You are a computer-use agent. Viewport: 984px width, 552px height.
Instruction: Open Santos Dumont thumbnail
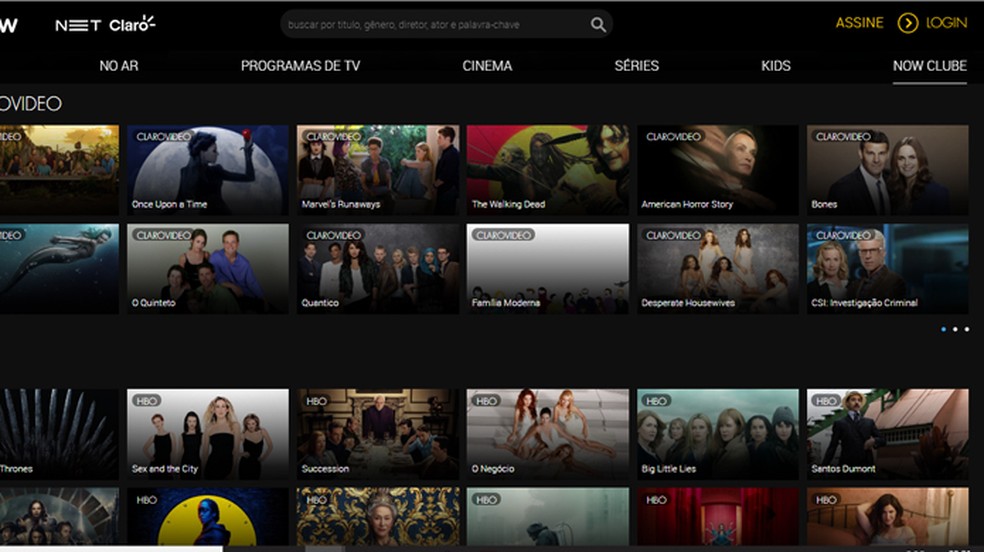[887, 434]
